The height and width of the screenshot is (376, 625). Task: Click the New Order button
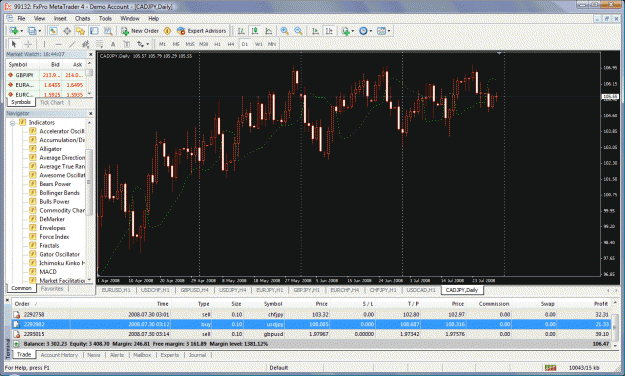click(x=140, y=31)
